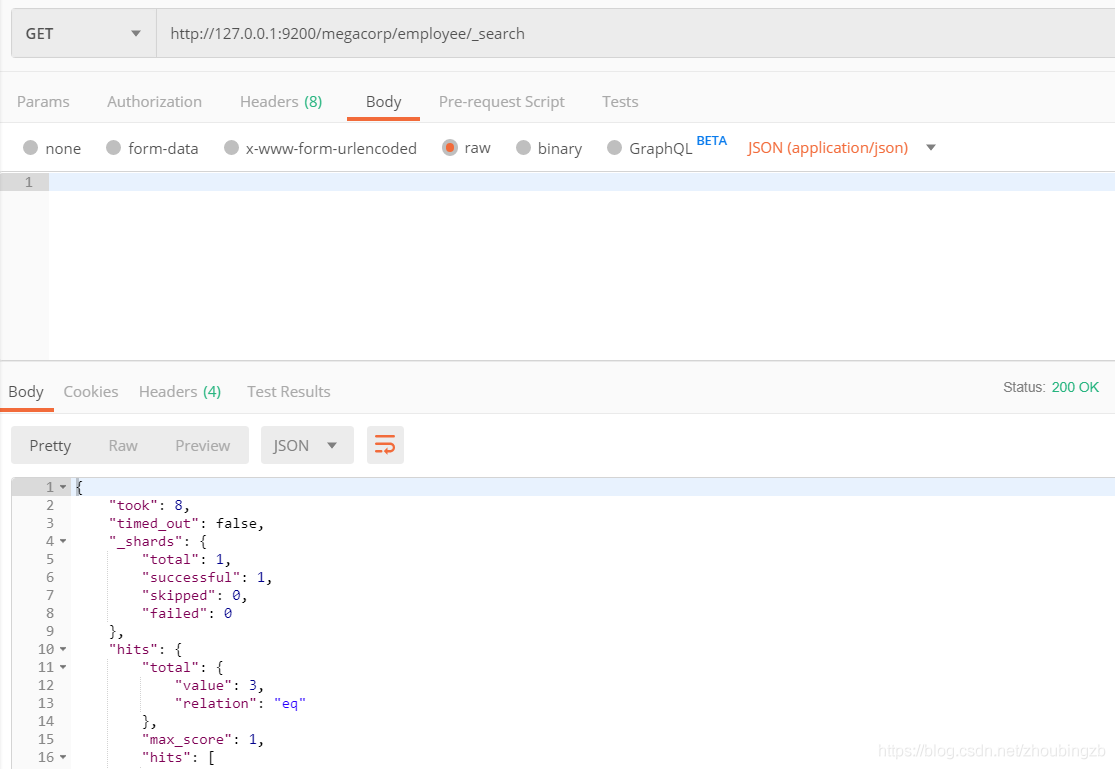Choose x-www-form-urlencoded body type

click(x=231, y=147)
